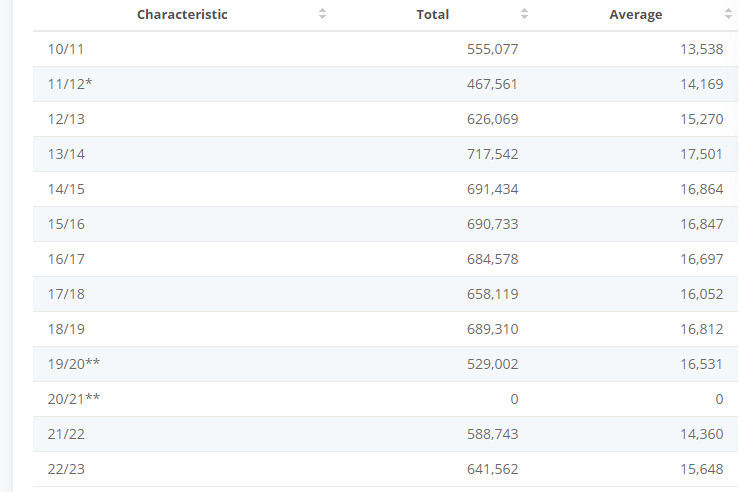This screenshot has height=492, width=739.
Task: Select the 22/23 season row label
Action: click(66, 469)
